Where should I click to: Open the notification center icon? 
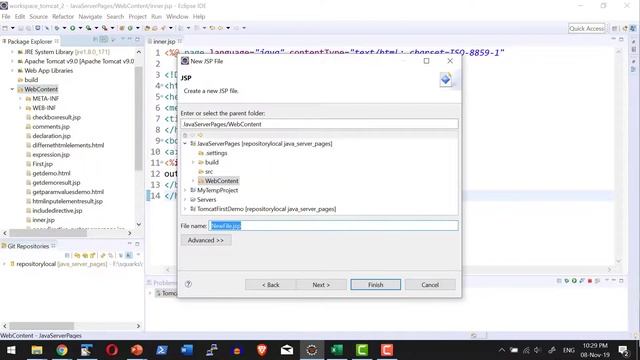click(623, 350)
